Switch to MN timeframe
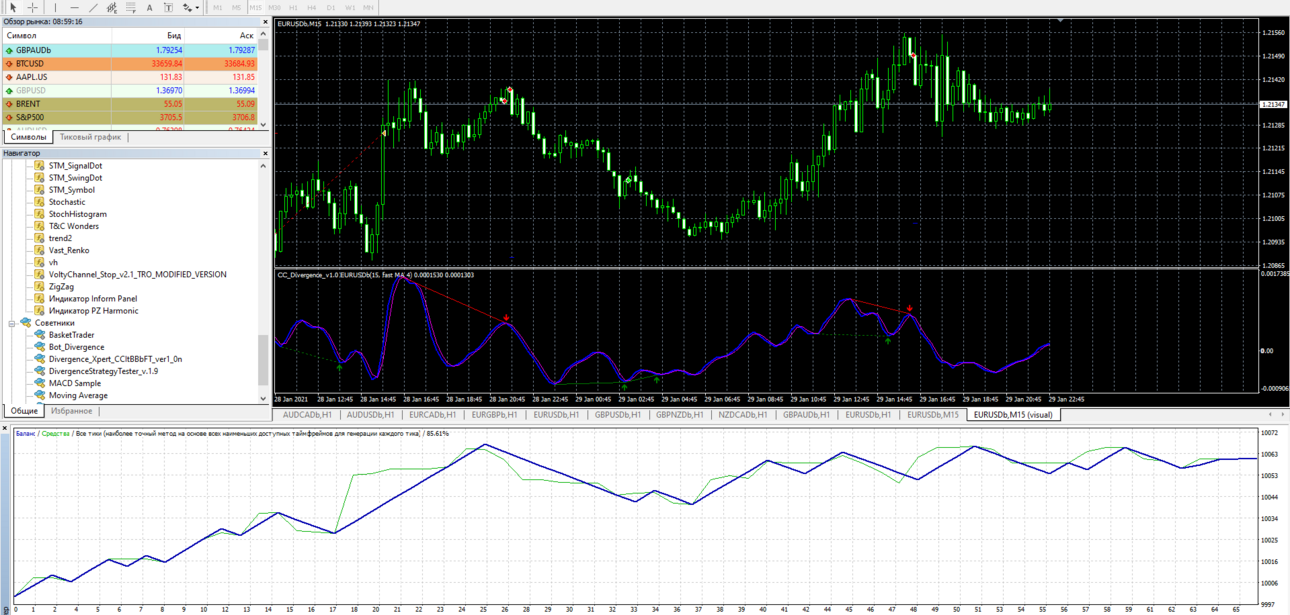Image resolution: width=1290 pixels, height=615 pixels. (x=368, y=7)
